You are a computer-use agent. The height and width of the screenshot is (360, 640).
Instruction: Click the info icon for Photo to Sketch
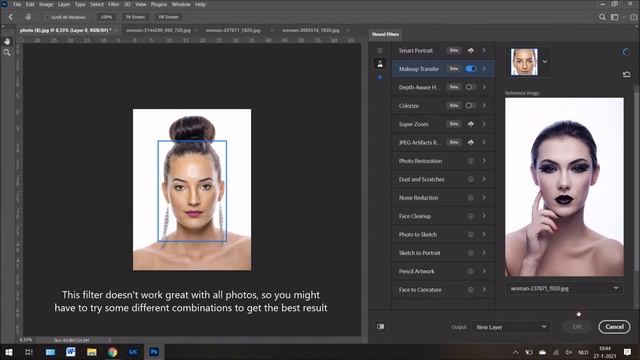pyautogui.click(x=471, y=234)
